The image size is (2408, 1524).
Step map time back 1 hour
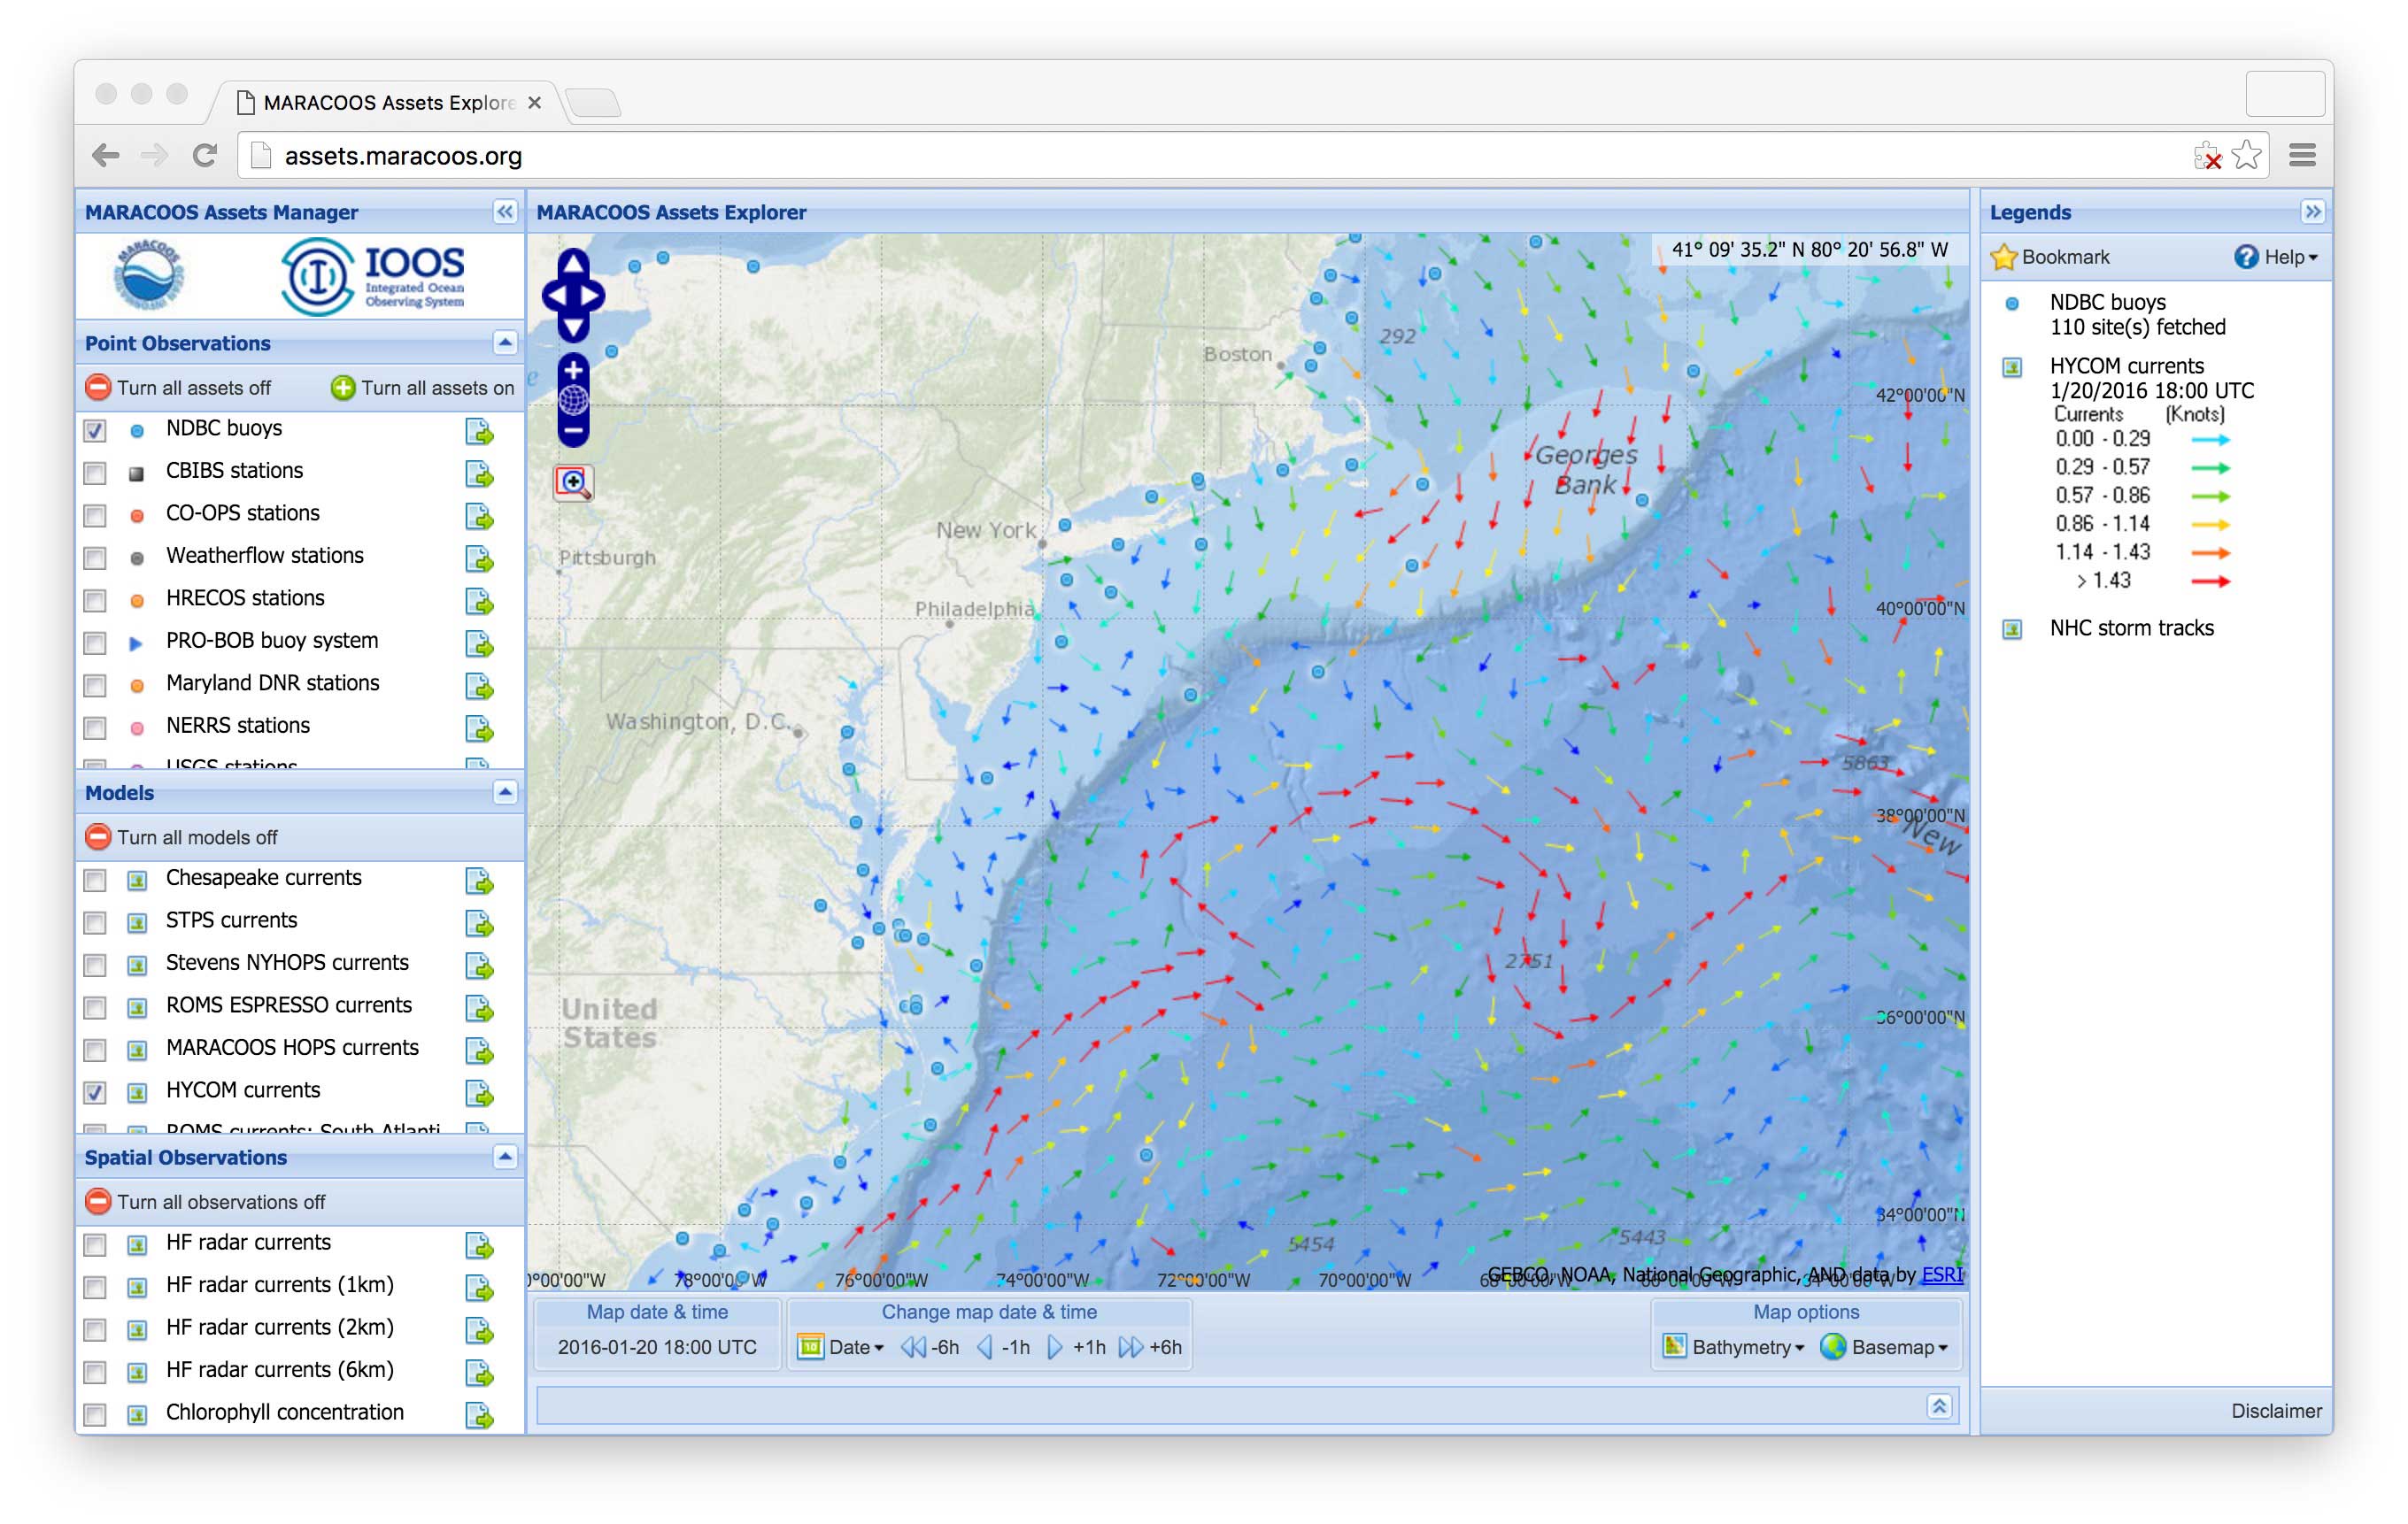tap(1003, 1347)
